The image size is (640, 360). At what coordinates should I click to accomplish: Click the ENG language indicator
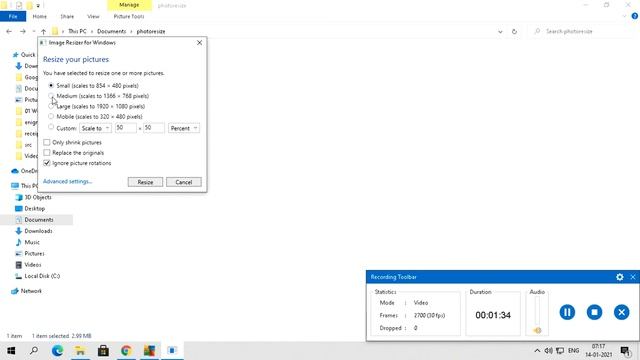click(x=573, y=351)
